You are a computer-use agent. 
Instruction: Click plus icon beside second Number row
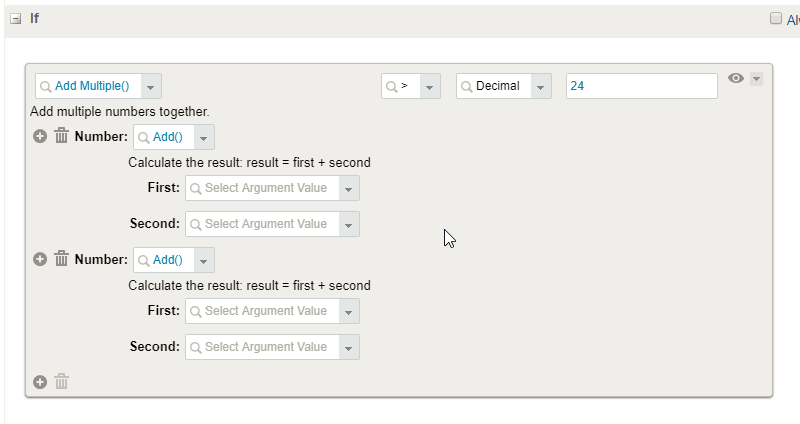pos(40,259)
